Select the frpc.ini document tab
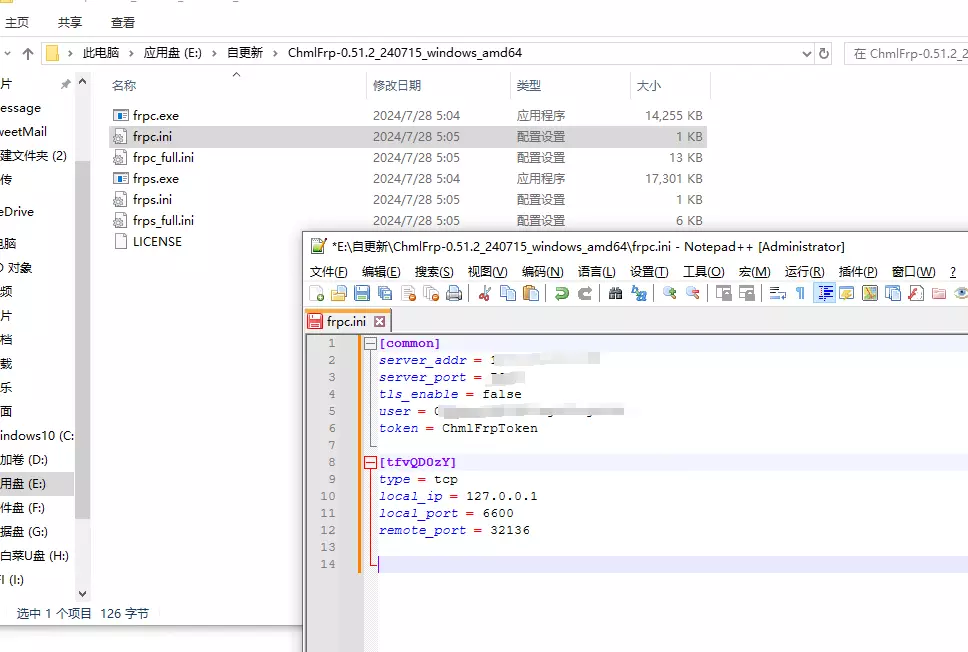 [x=346, y=321]
